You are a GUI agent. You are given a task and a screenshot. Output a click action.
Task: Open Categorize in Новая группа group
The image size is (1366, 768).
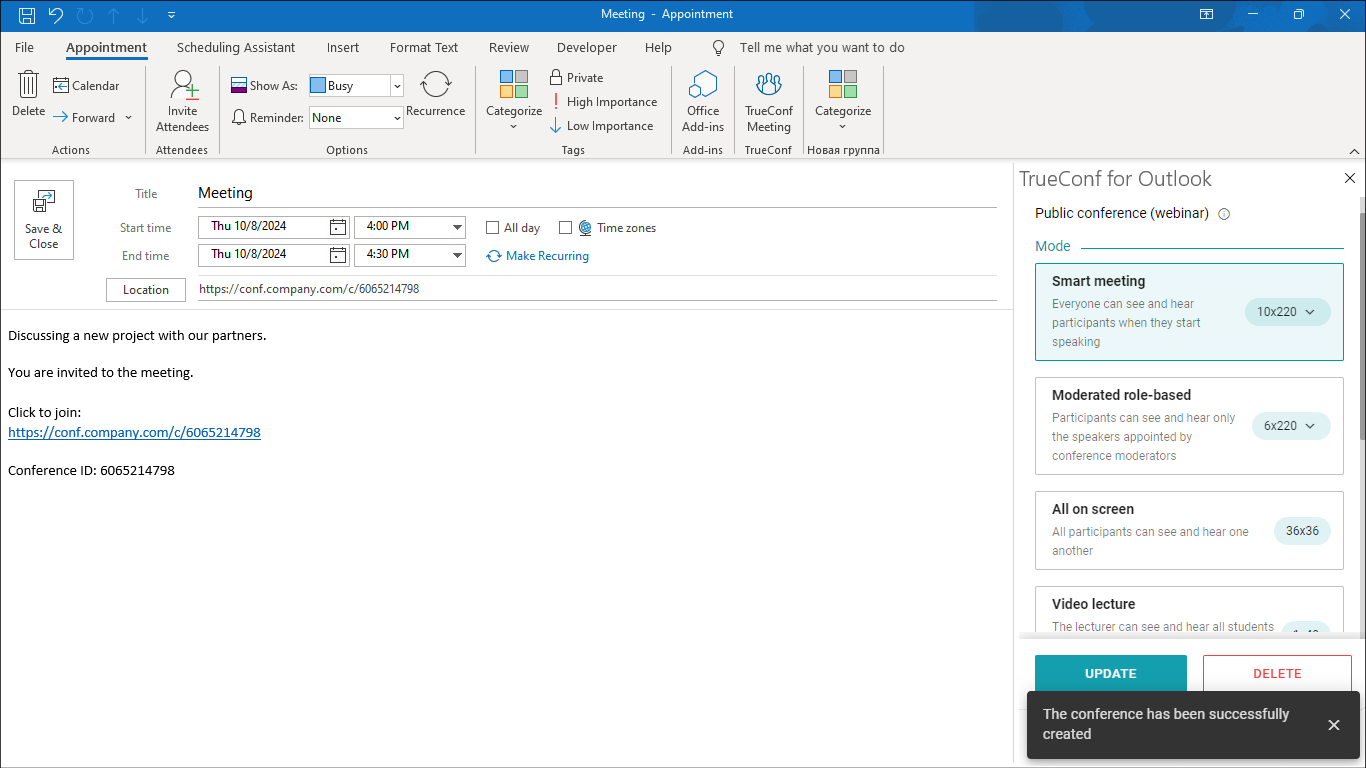pyautogui.click(x=843, y=101)
